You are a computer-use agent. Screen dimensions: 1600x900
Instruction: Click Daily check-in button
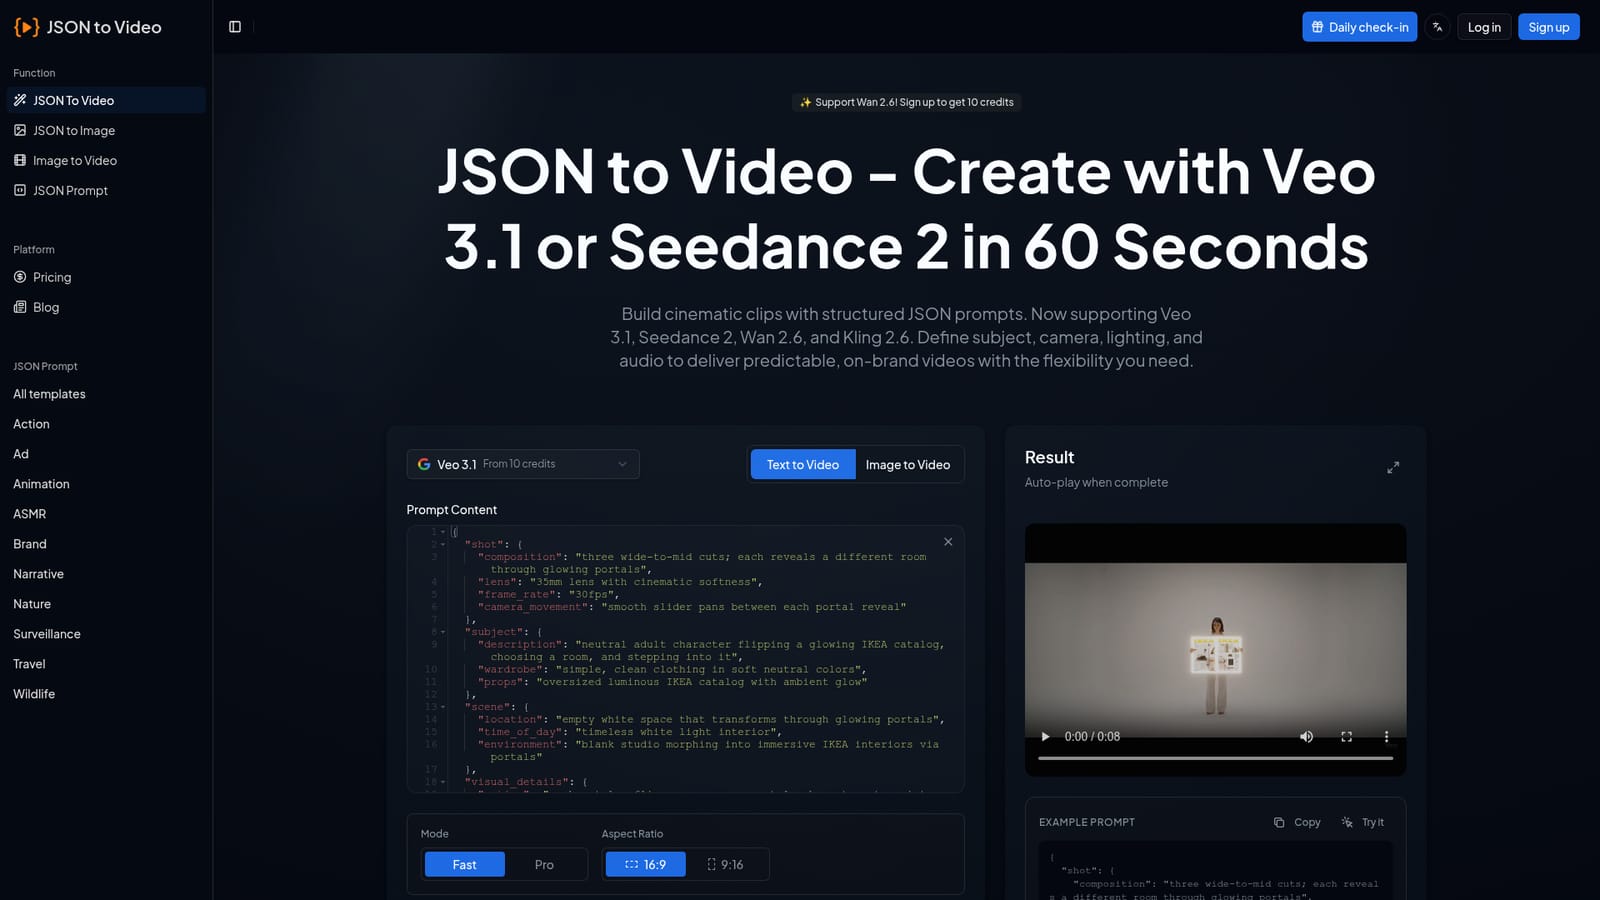pos(1360,27)
